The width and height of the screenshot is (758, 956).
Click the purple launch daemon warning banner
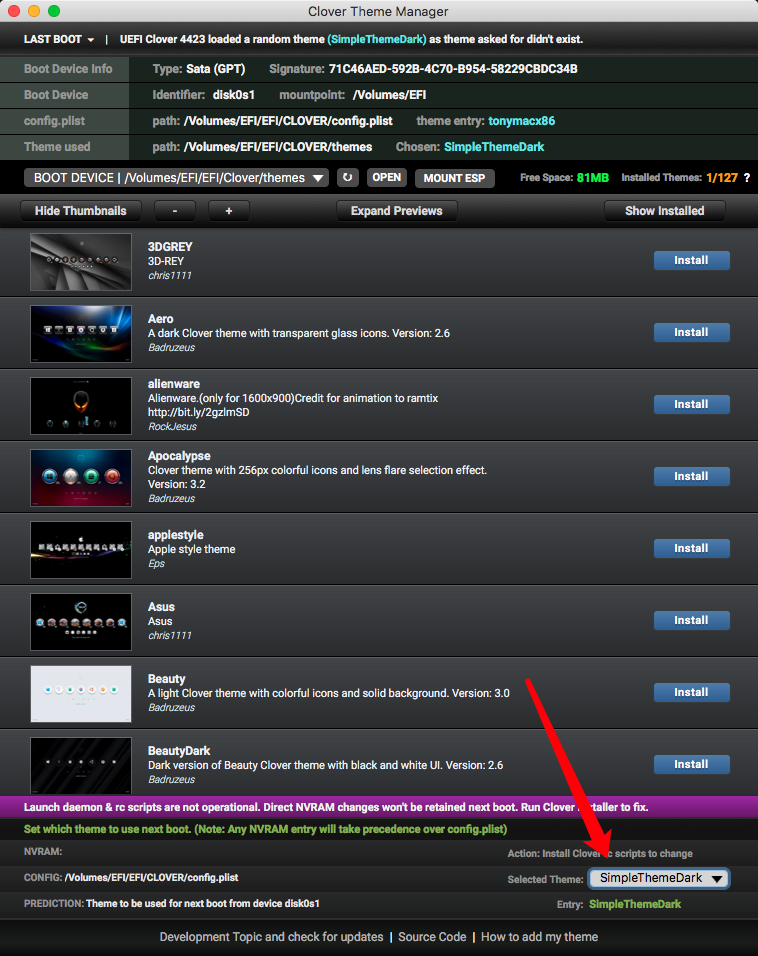pos(379,807)
